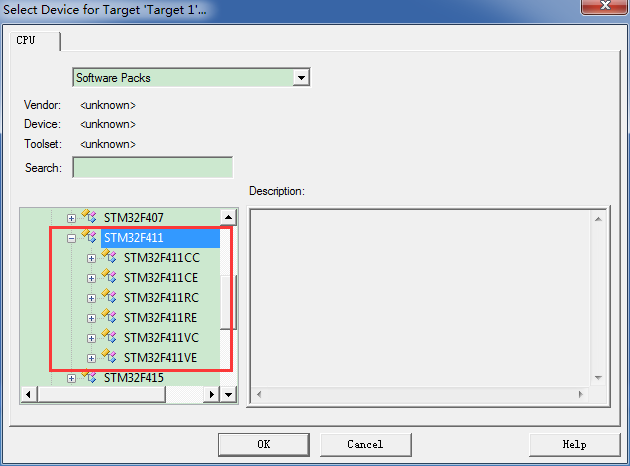Screen dimensions: 630x466
Task: Focus the Search input field
Action: (153, 167)
